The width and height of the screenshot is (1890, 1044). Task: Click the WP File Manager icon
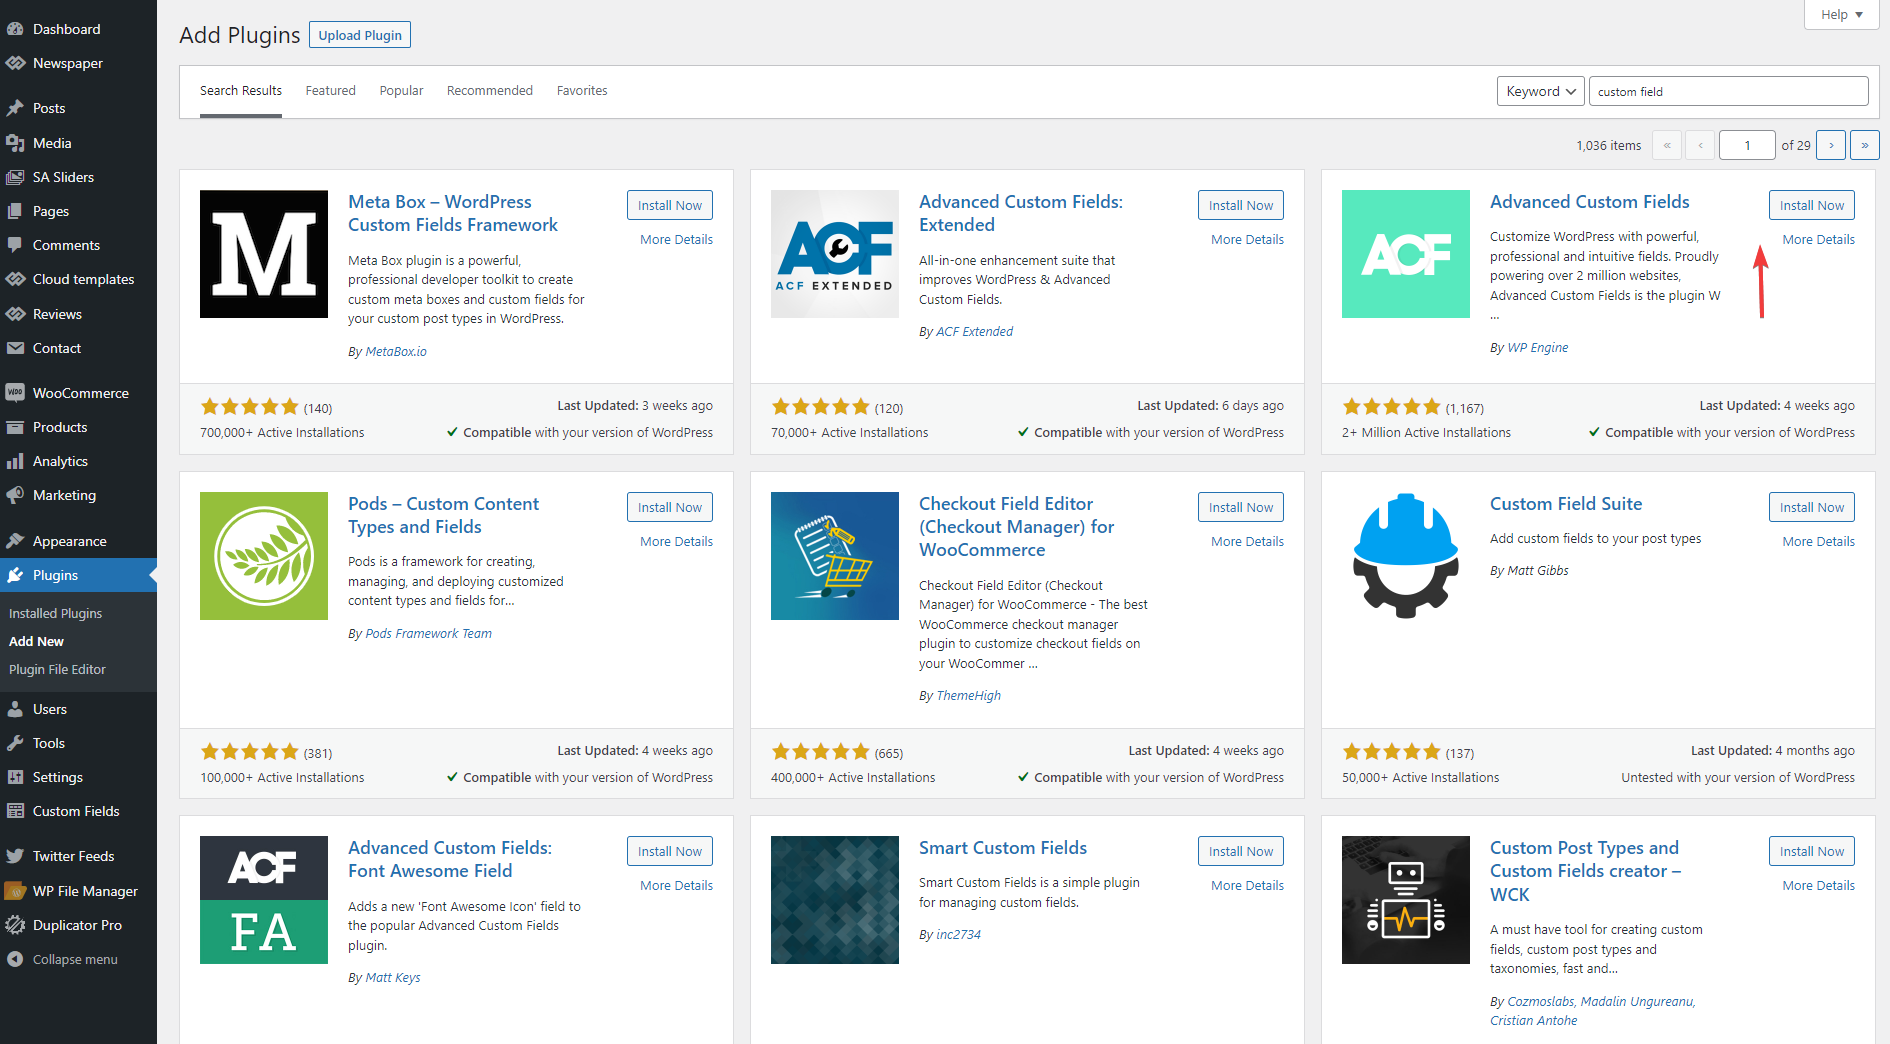coord(15,891)
